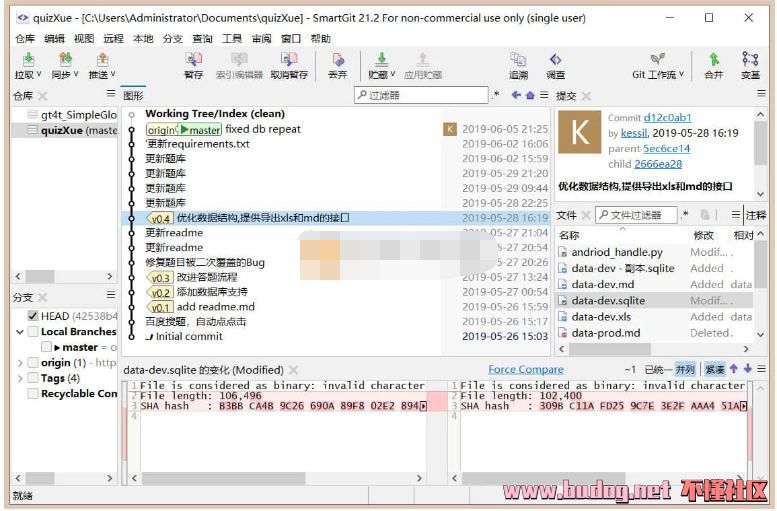Toggle the regex .* button beside graph filter
Viewport: 777px width, 511px height.
coord(495,94)
